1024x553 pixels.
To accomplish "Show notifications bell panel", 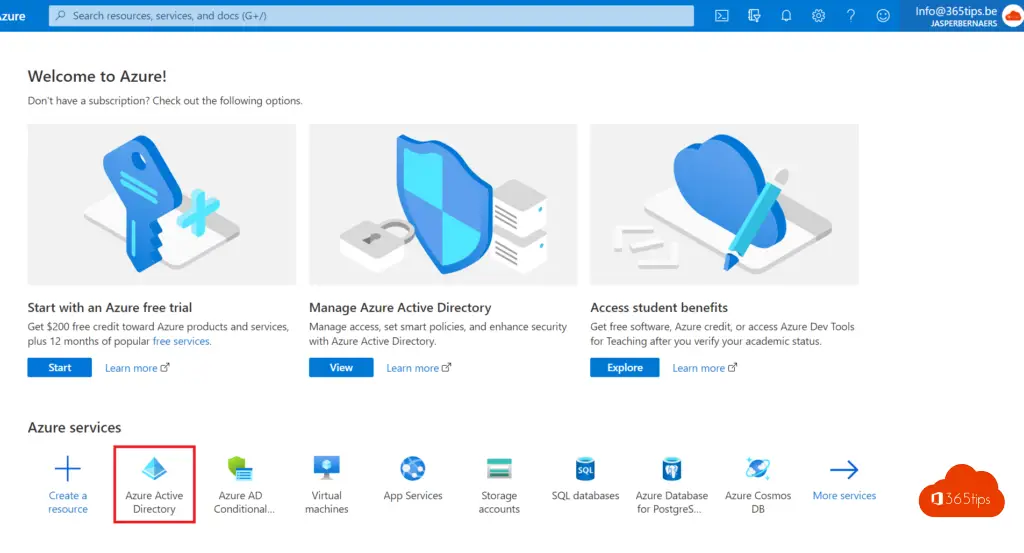I will (786, 16).
